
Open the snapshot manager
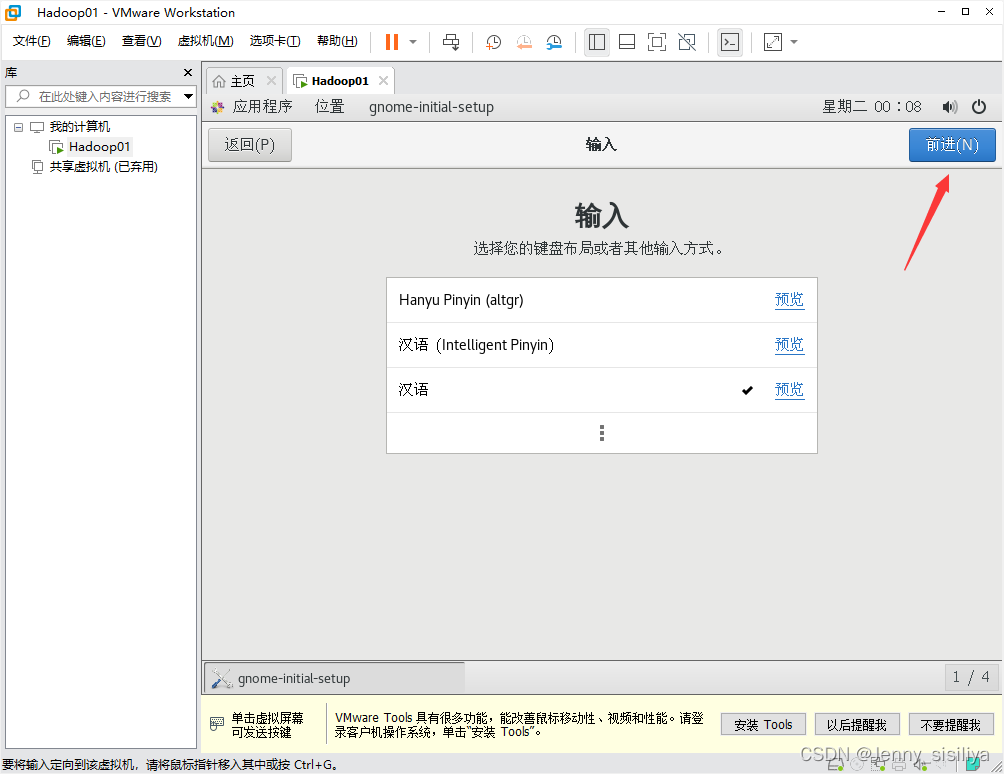click(554, 42)
